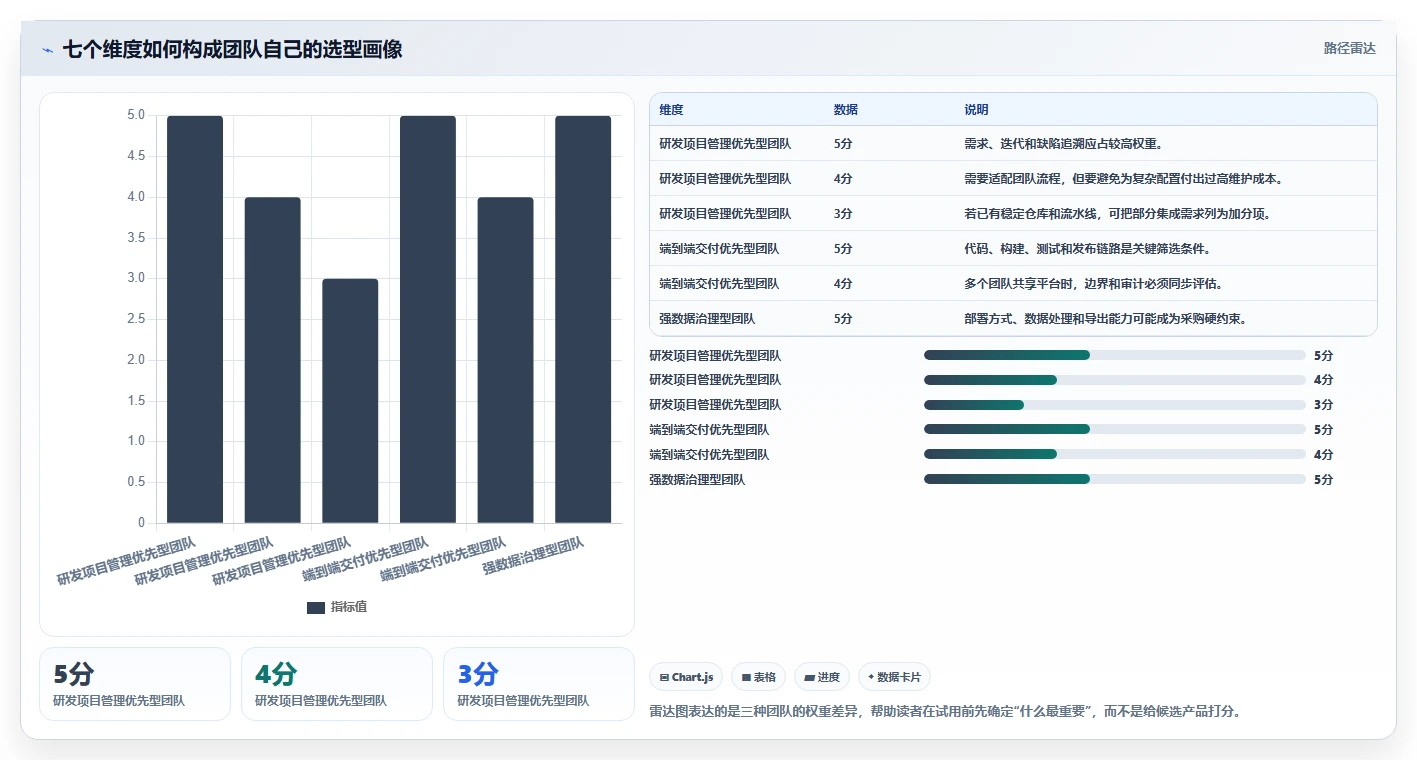Click the blue icon beside the panel title

tap(47, 50)
